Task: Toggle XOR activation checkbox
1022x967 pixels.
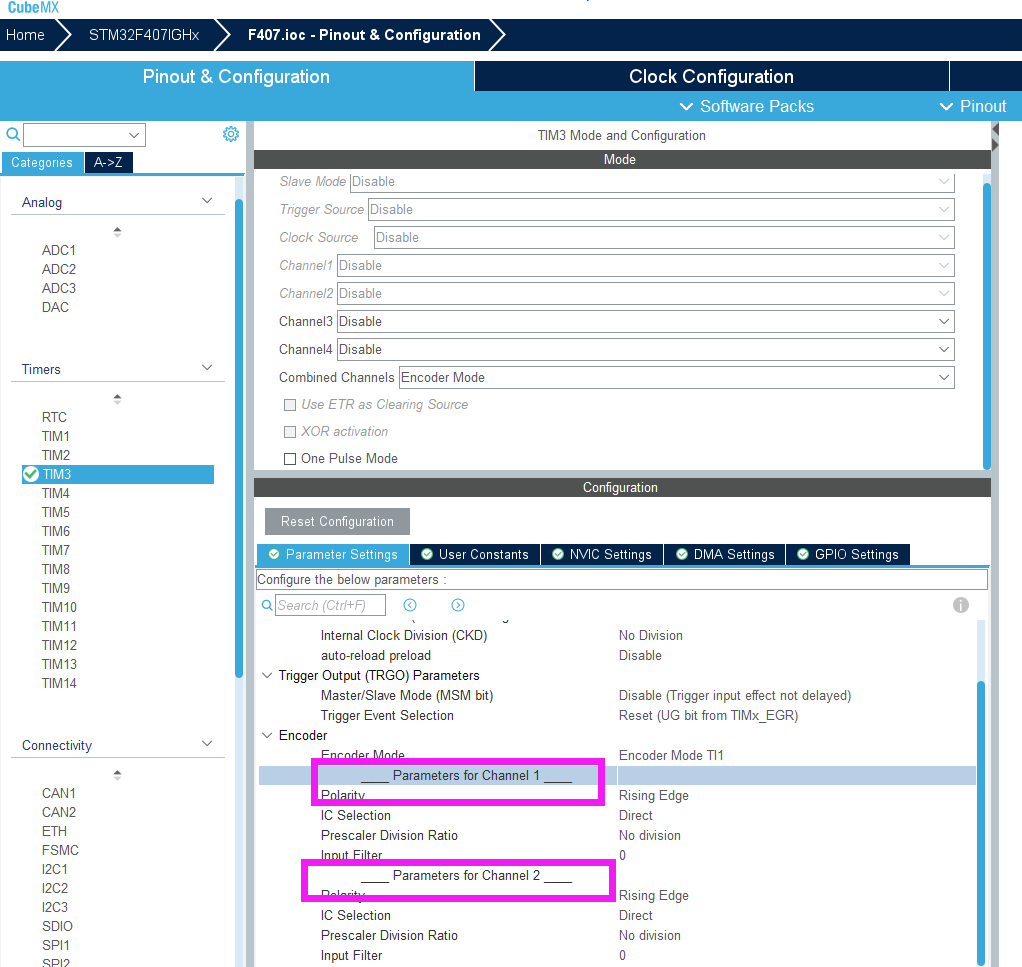Action: coord(290,431)
